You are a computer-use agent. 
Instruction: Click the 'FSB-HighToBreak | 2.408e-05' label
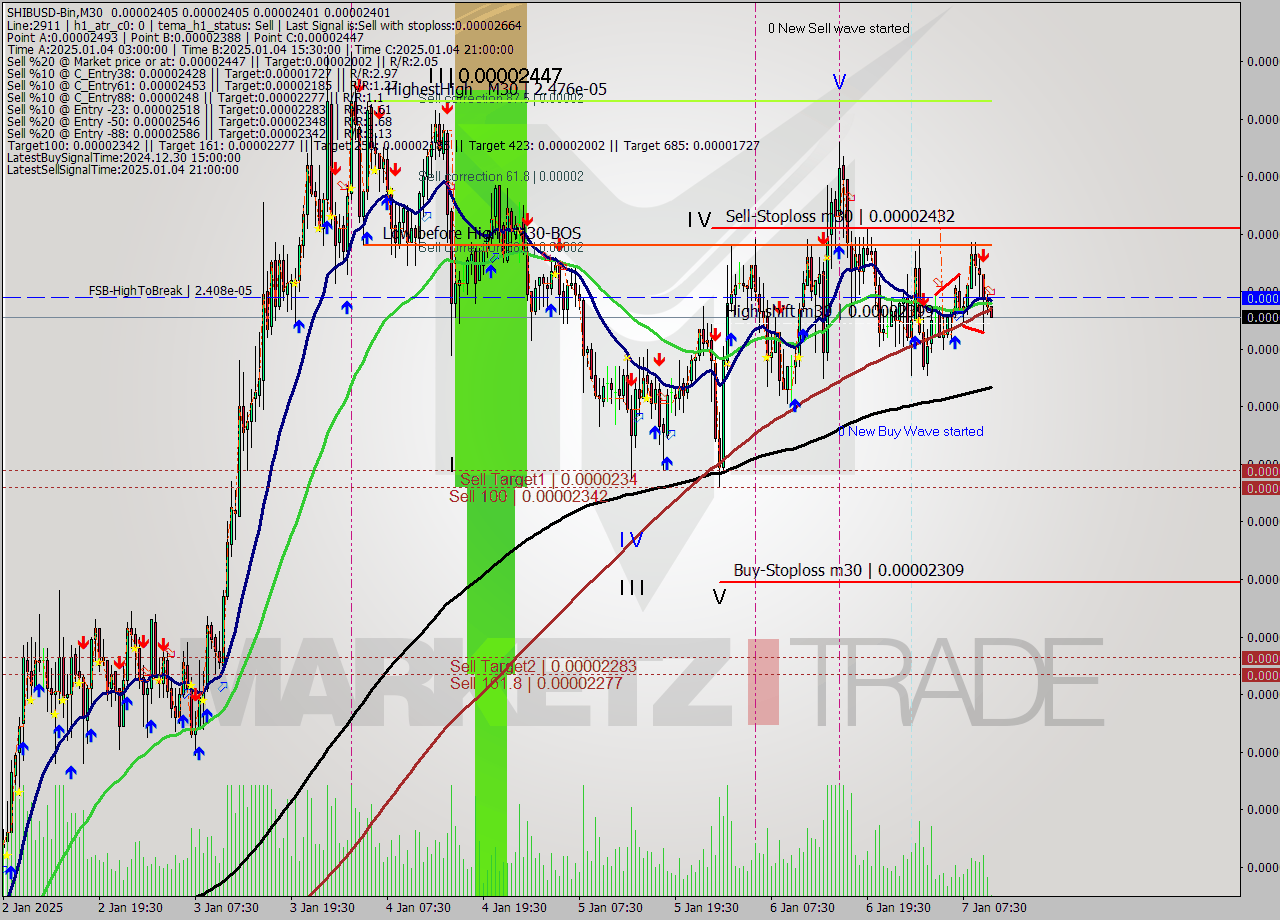[x=170, y=291]
